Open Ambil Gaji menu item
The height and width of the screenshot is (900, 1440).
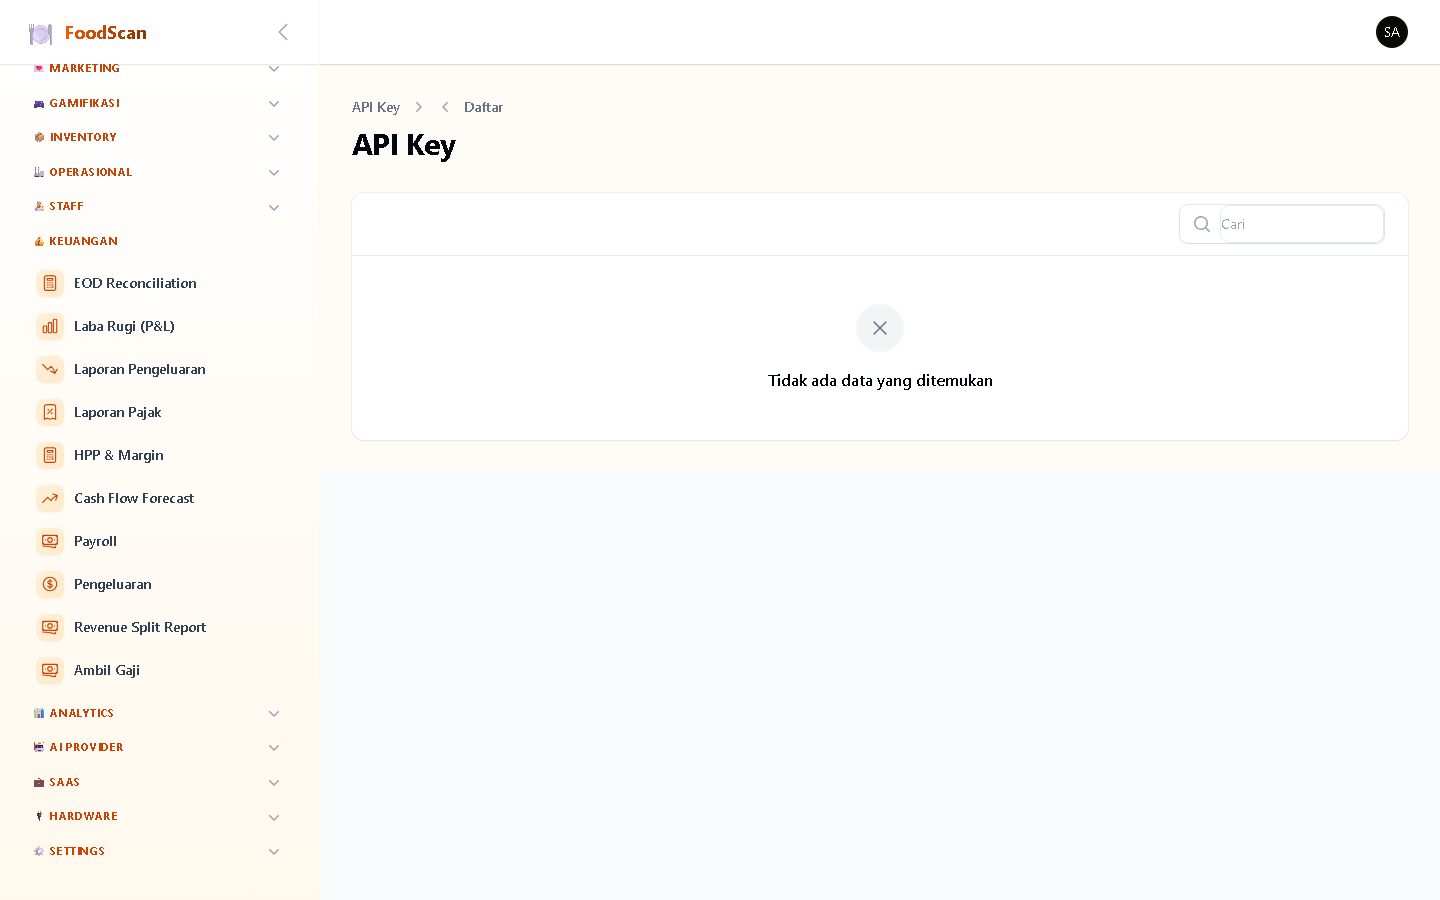coord(159,670)
